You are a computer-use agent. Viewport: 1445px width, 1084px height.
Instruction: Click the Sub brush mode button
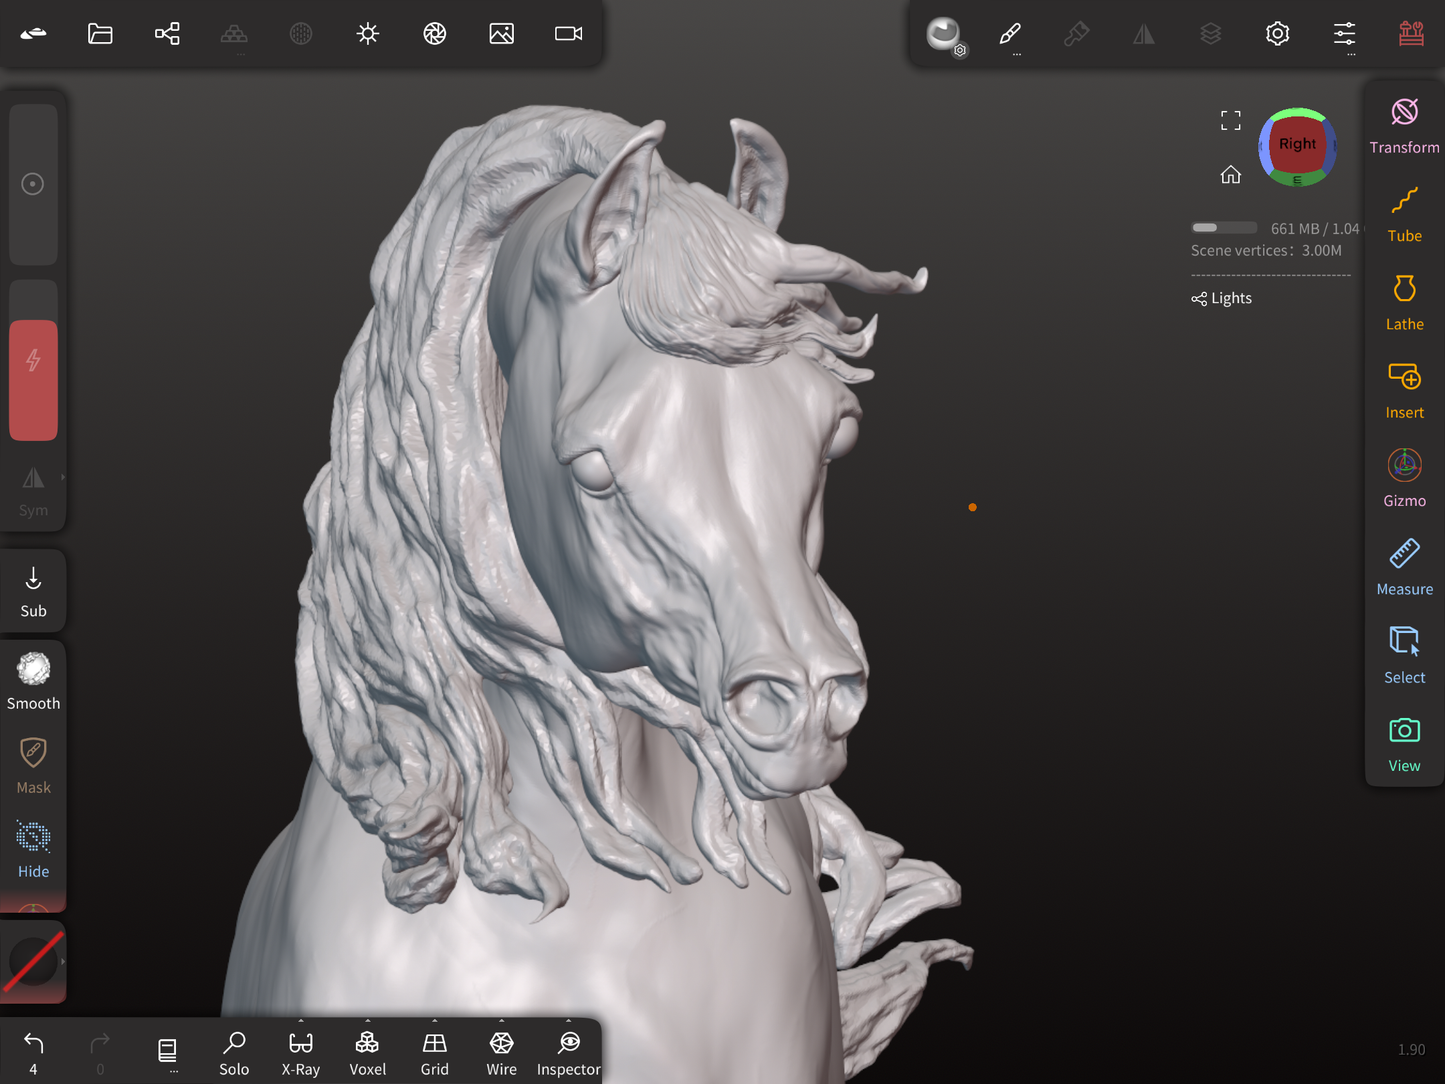(33, 591)
